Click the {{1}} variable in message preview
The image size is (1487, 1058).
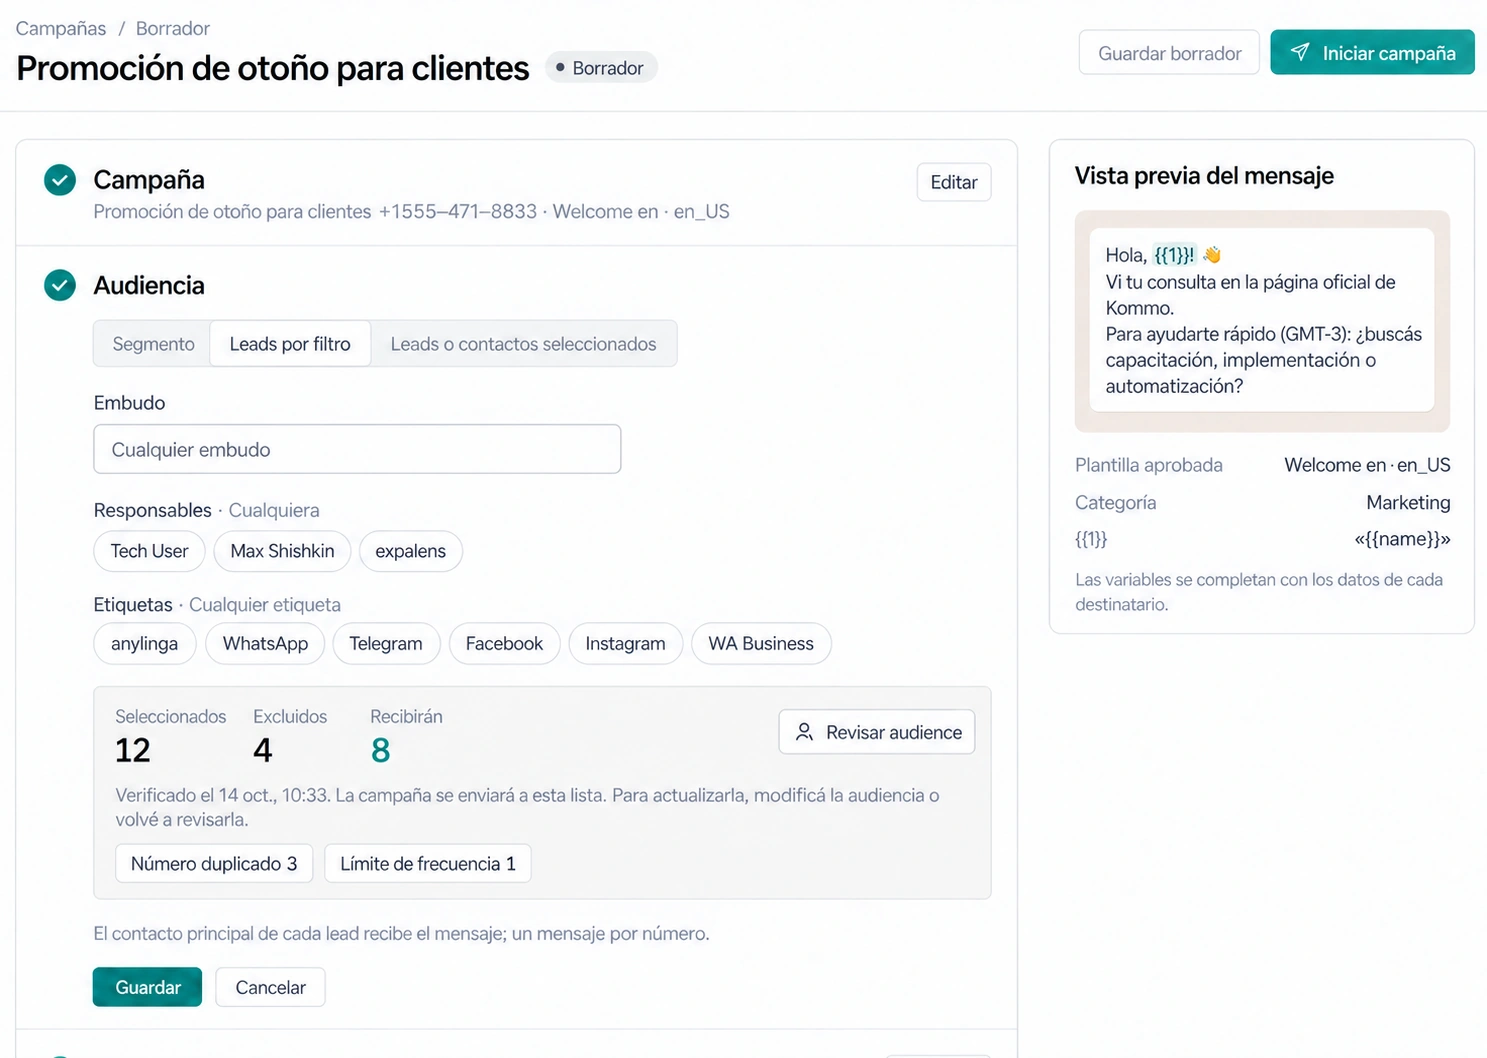(1174, 255)
